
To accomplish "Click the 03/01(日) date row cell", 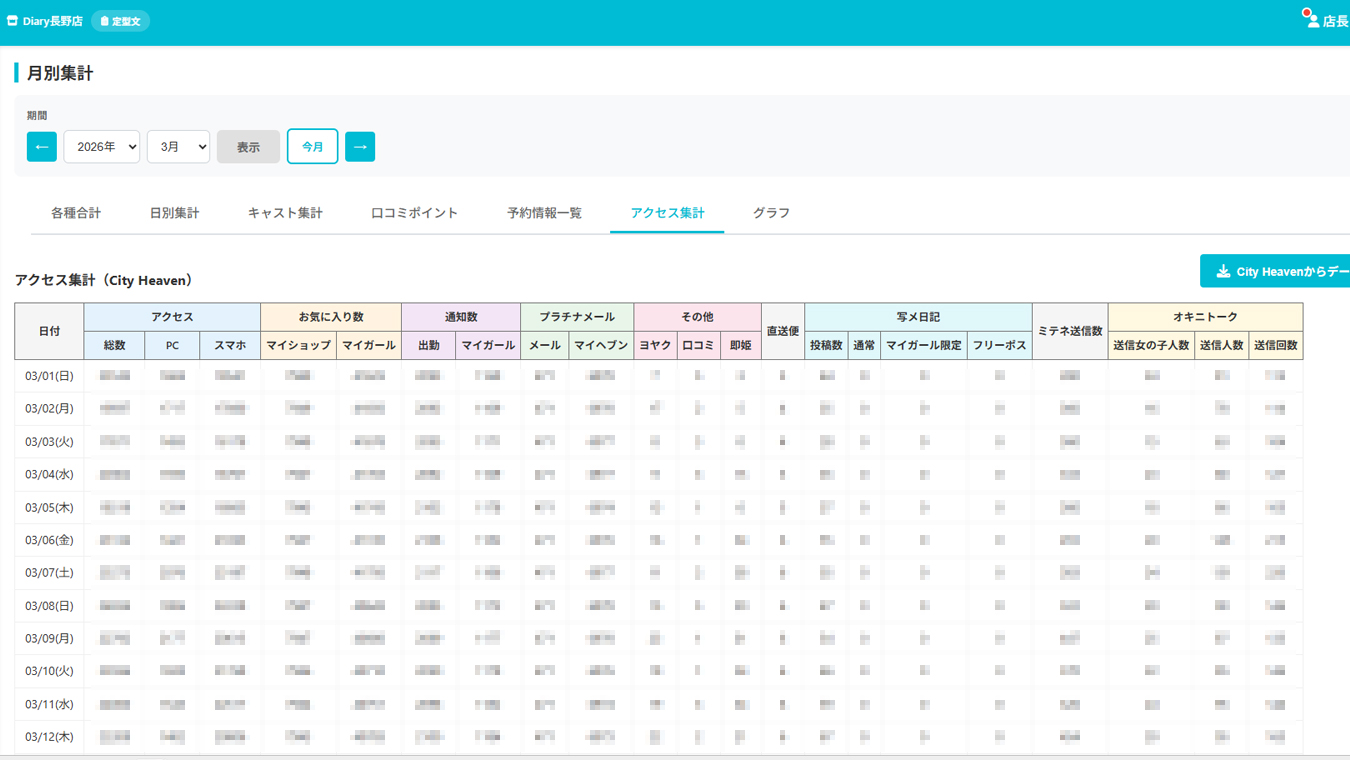I will point(49,376).
